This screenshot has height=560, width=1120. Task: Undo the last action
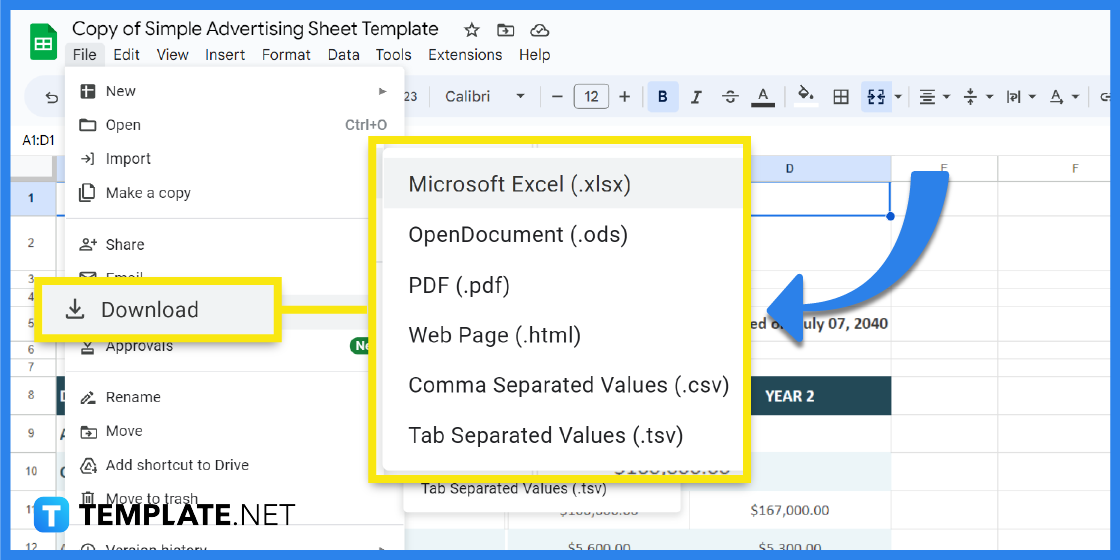[x=51, y=96]
